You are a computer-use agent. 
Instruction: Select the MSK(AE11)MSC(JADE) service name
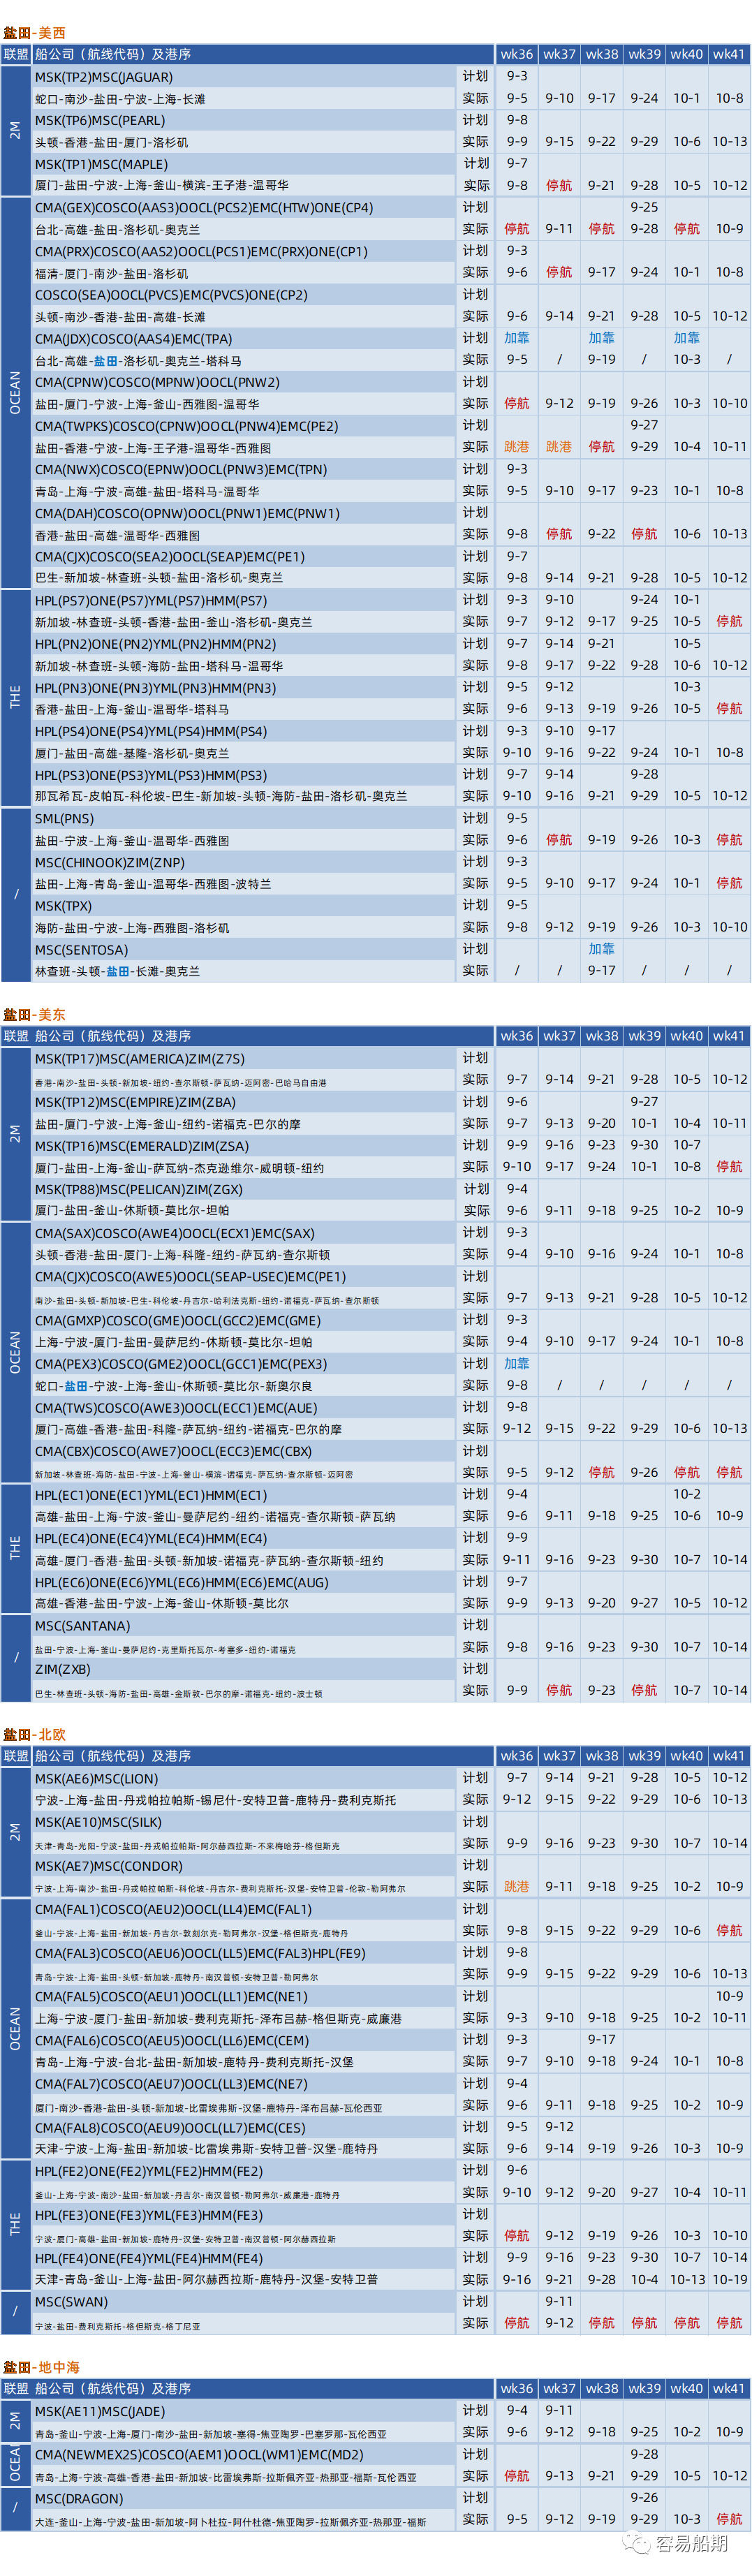(x=100, y=2411)
